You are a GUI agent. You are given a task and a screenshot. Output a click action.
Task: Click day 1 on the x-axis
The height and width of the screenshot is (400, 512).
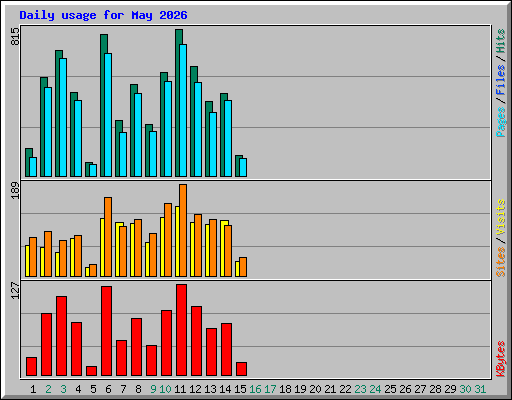[33, 389]
